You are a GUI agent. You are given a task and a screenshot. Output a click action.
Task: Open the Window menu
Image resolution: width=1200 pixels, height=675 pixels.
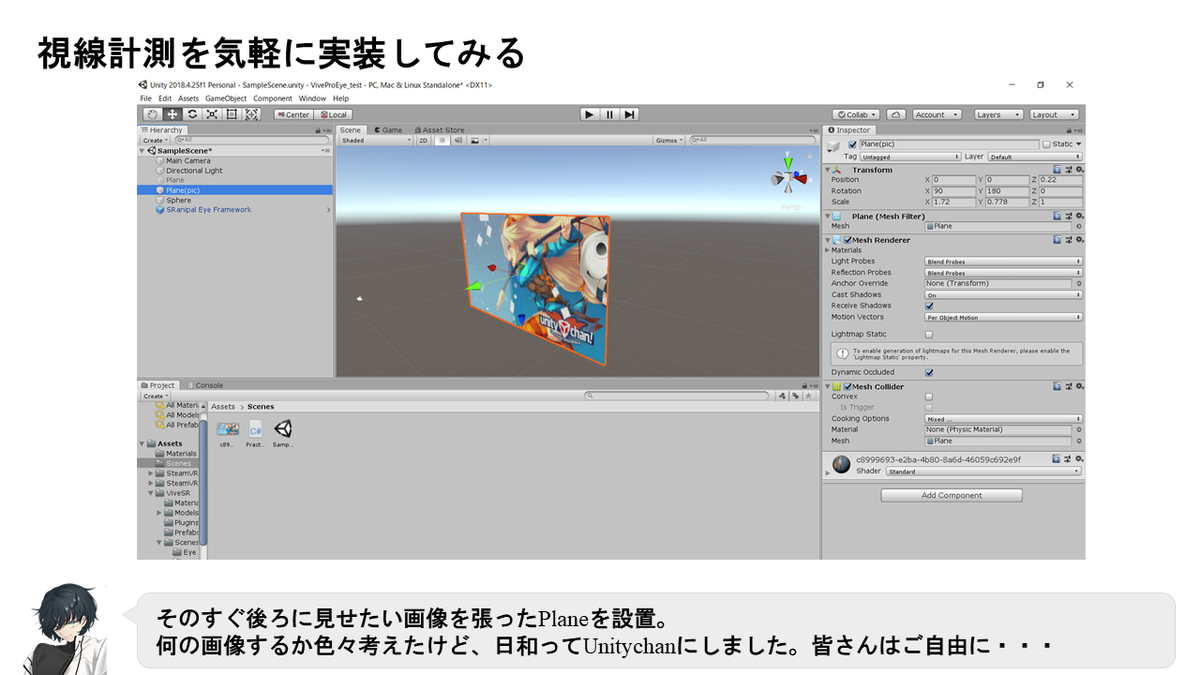(x=312, y=98)
